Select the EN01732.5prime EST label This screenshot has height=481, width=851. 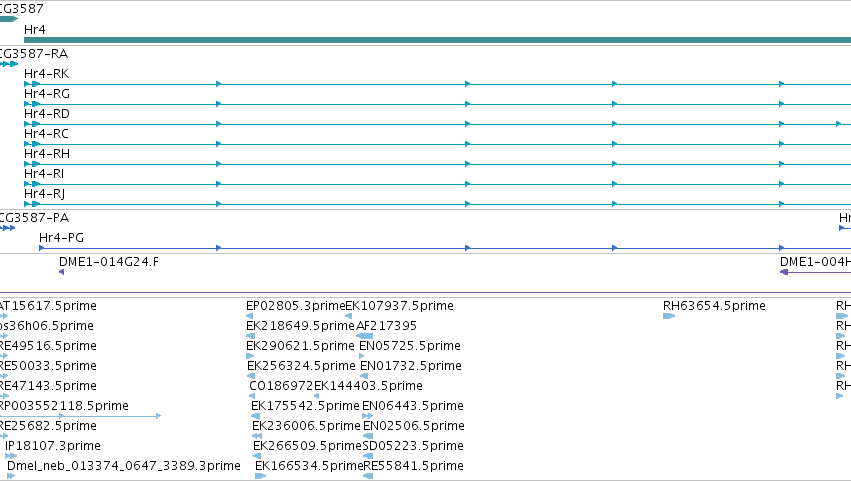pos(411,366)
